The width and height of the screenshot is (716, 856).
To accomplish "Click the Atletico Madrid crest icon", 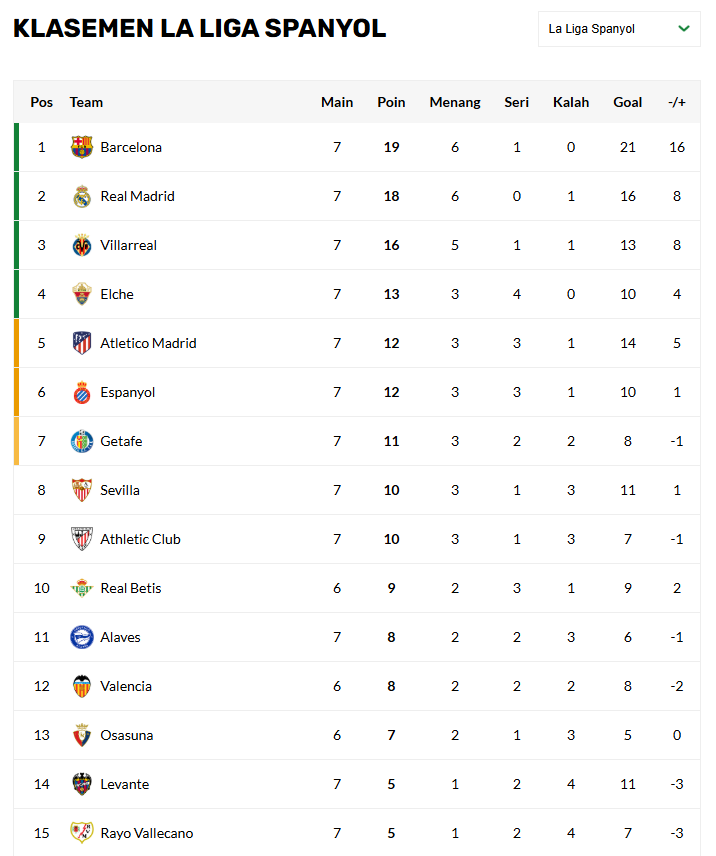I will point(82,343).
